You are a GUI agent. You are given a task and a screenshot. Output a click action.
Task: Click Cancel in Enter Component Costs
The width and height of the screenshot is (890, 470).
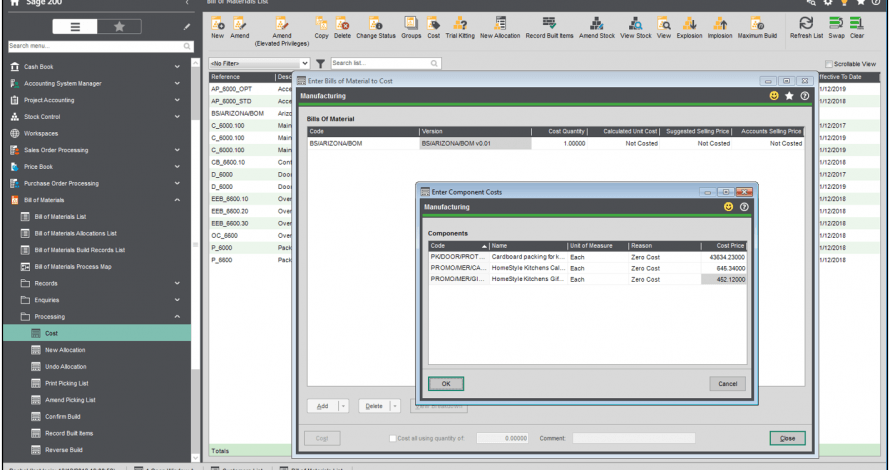coord(727,384)
